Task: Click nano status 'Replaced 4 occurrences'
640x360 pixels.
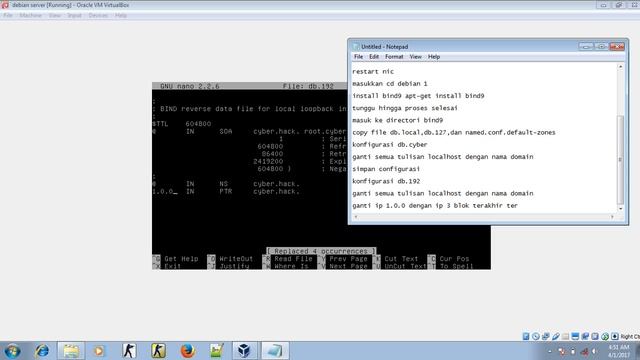Action: 321,251
